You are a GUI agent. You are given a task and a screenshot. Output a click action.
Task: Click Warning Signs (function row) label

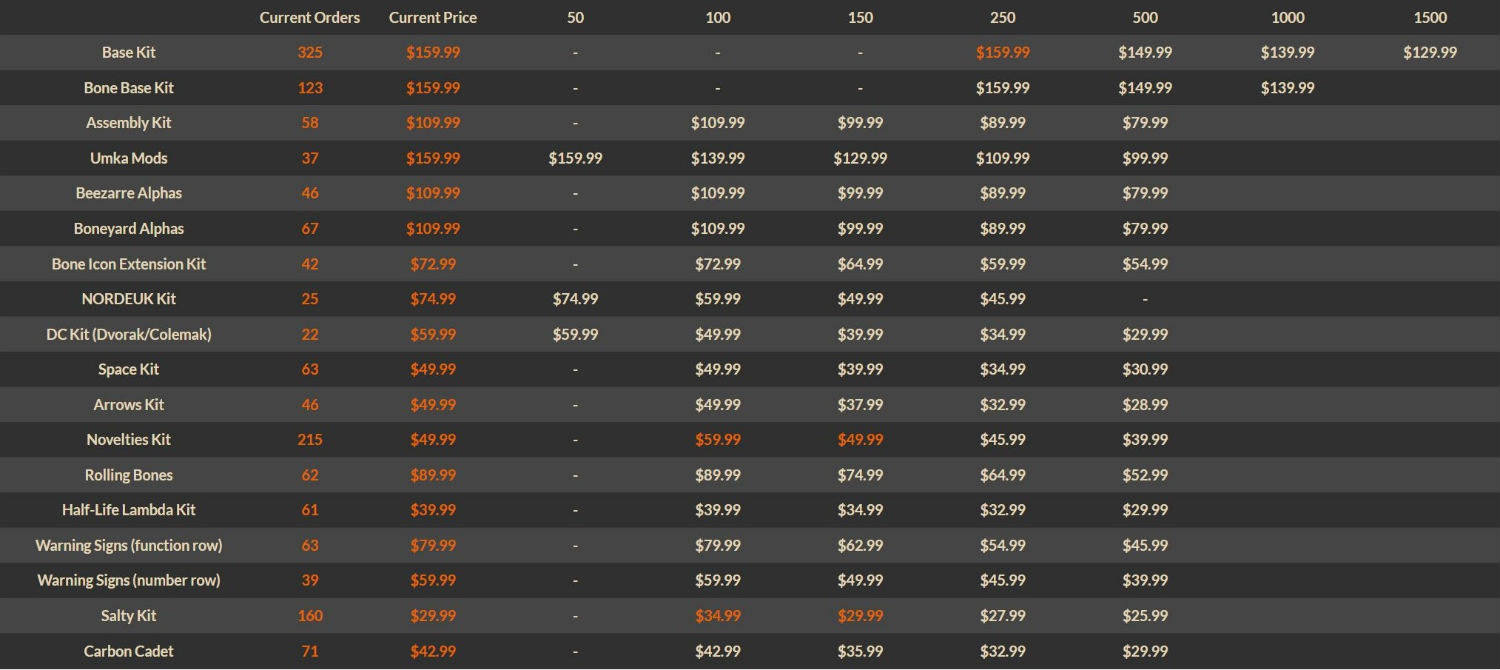point(129,546)
